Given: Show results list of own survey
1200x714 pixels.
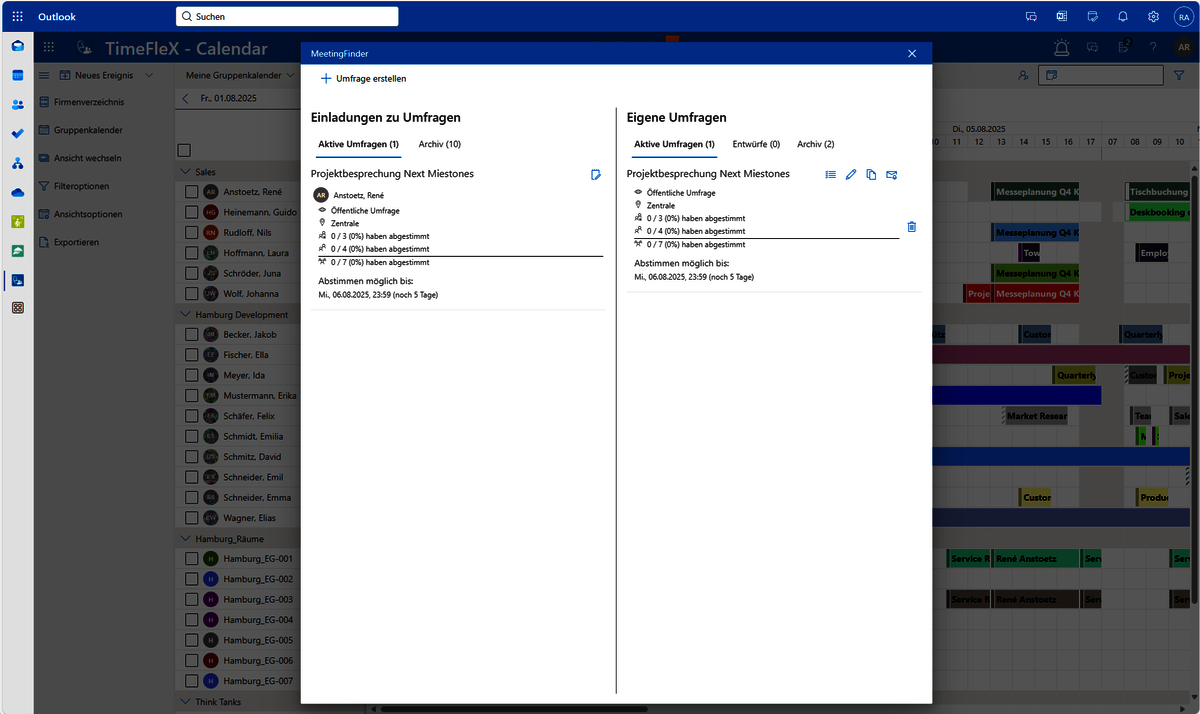Looking at the screenshot, I should [x=830, y=175].
